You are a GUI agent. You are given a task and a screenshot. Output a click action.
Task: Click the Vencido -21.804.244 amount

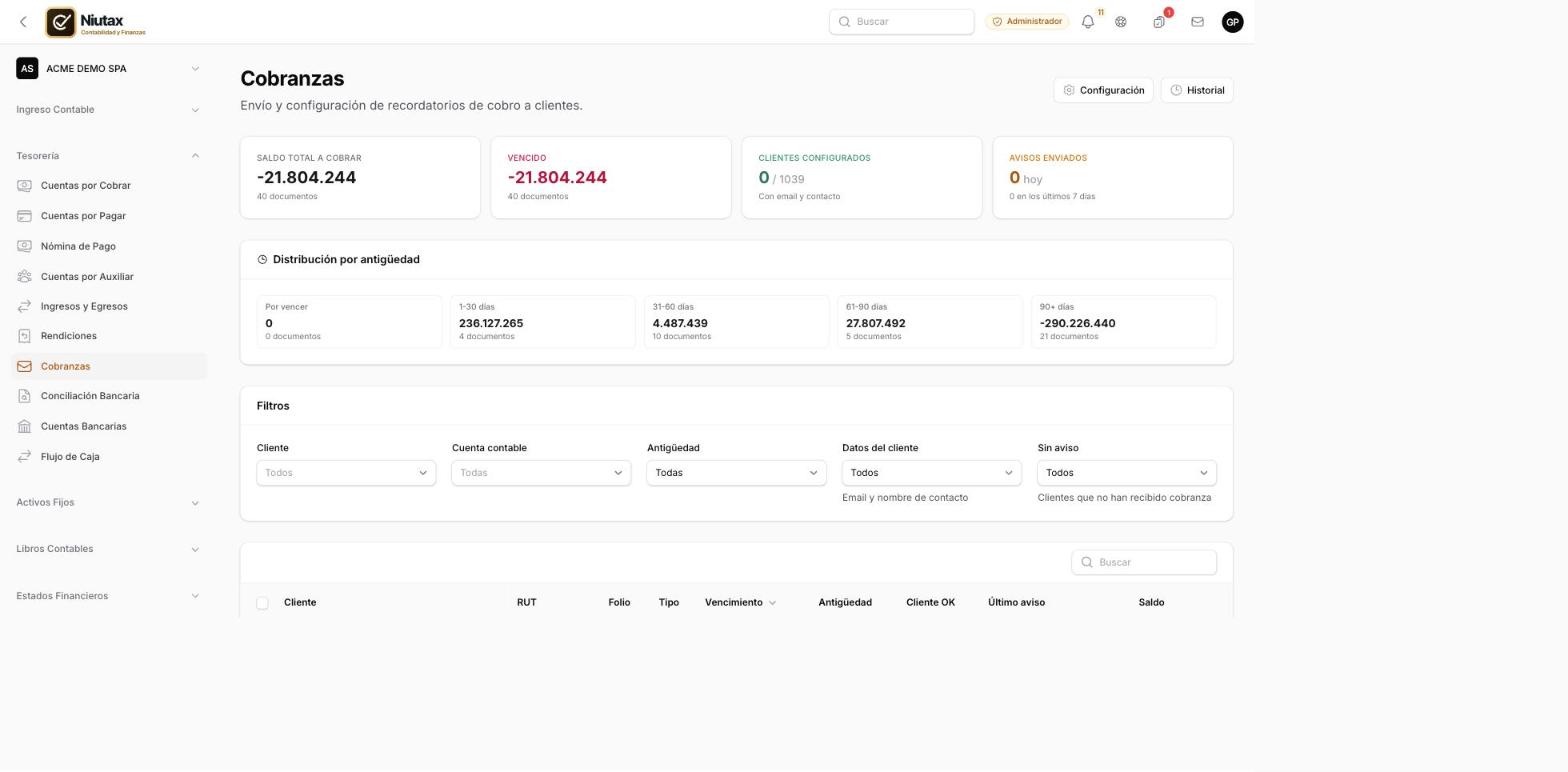[557, 178]
